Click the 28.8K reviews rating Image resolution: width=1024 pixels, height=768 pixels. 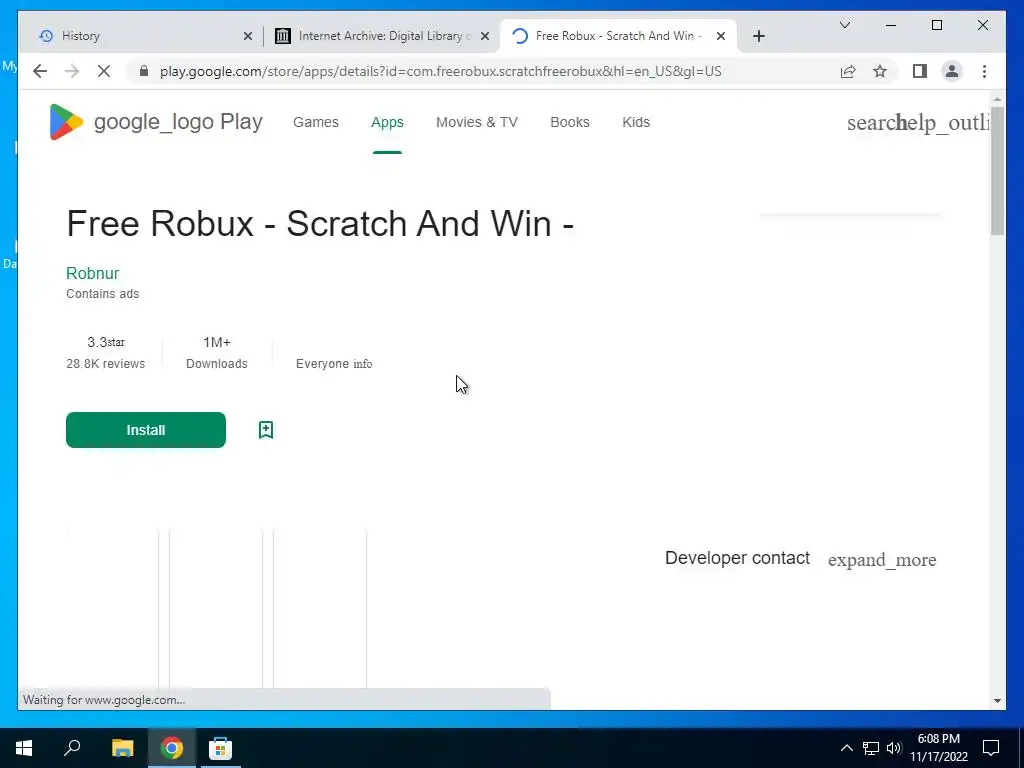[105, 364]
